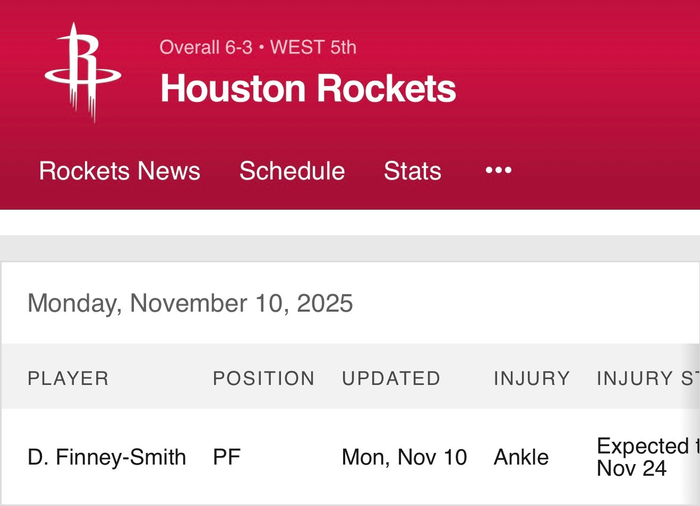Click the Monday, November 10, 2025 date heading

190,303
